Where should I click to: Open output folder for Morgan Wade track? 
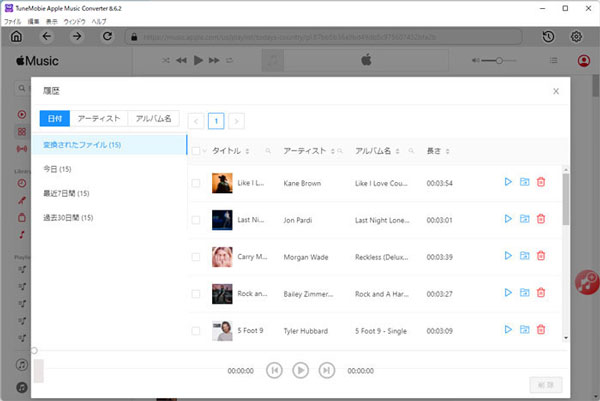tap(525, 256)
